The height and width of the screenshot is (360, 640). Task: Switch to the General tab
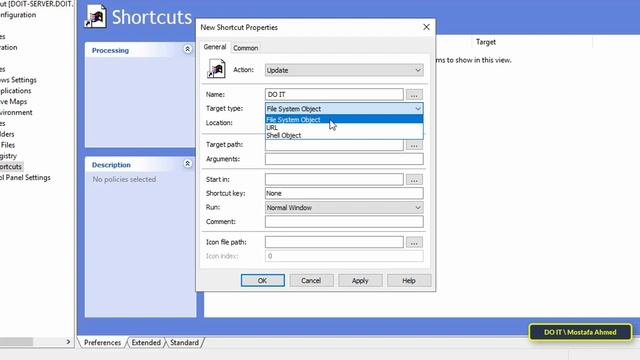215,47
